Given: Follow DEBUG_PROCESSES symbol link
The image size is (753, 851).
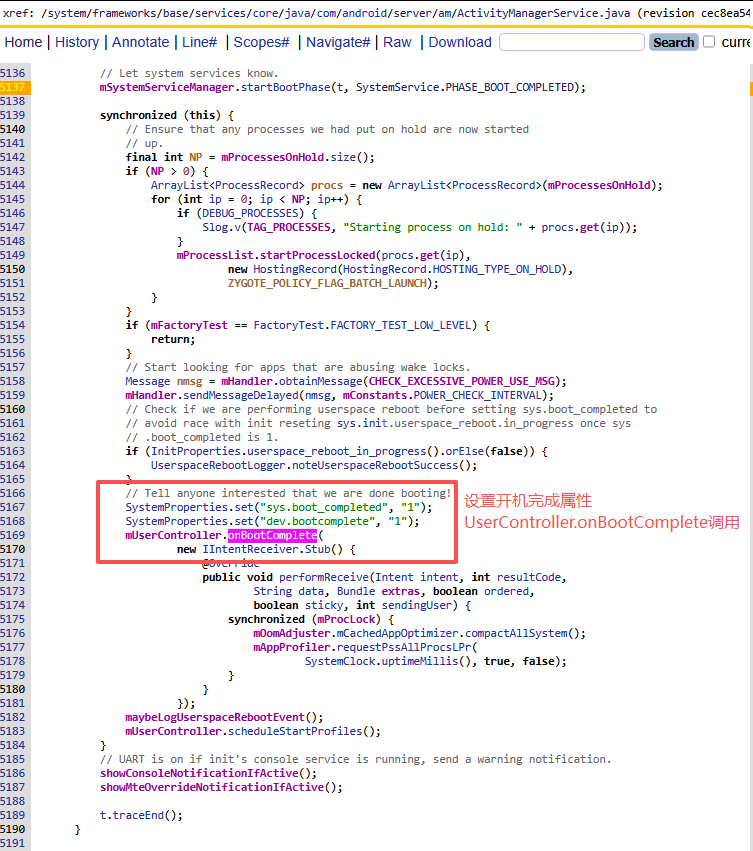Looking at the screenshot, I should (250, 213).
